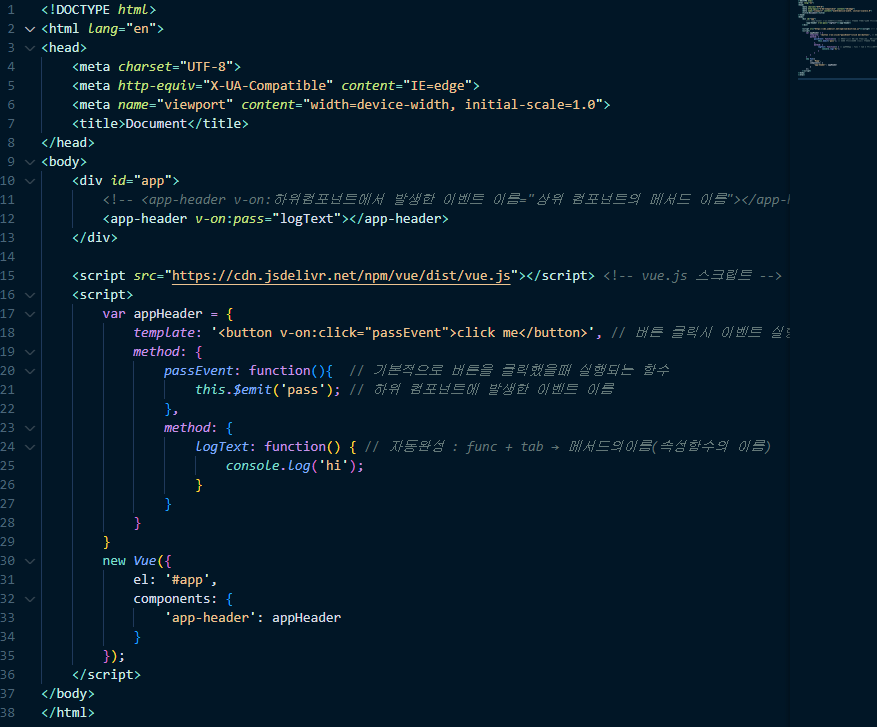Image resolution: width=877 pixels, height=727 pixels.
Task: Collapse the nested method fold on line 23
Action: click(x=30, y=428)
